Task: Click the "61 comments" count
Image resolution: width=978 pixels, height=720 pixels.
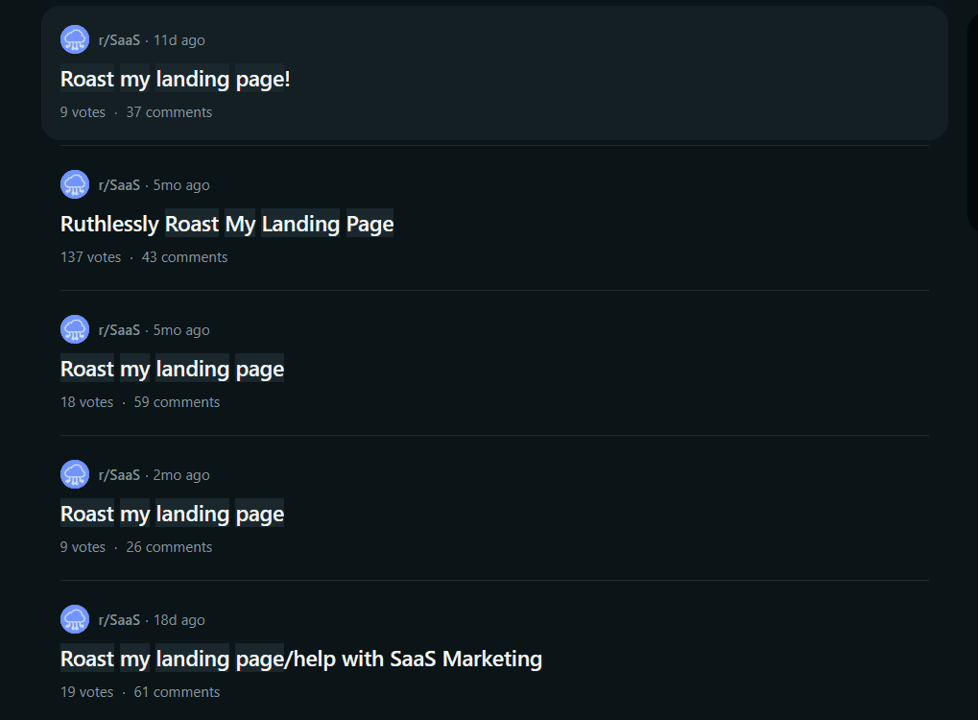Action: (x=177, y=692)
